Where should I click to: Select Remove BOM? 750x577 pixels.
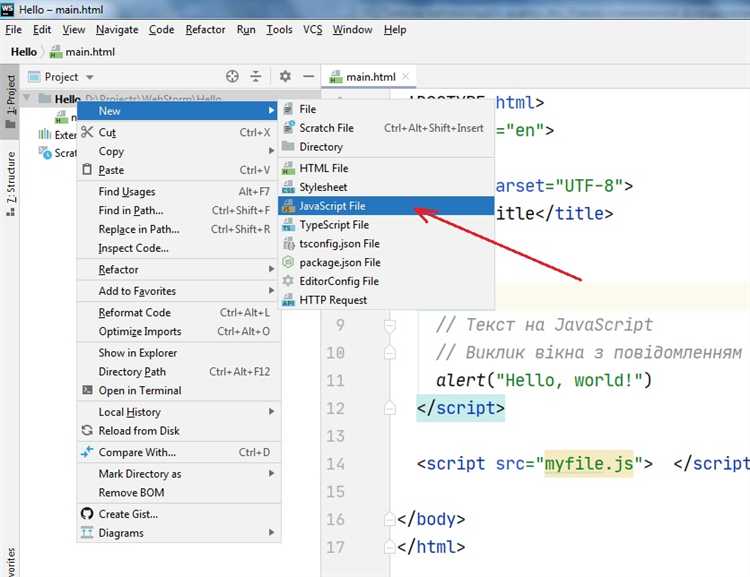pos(179,492)
